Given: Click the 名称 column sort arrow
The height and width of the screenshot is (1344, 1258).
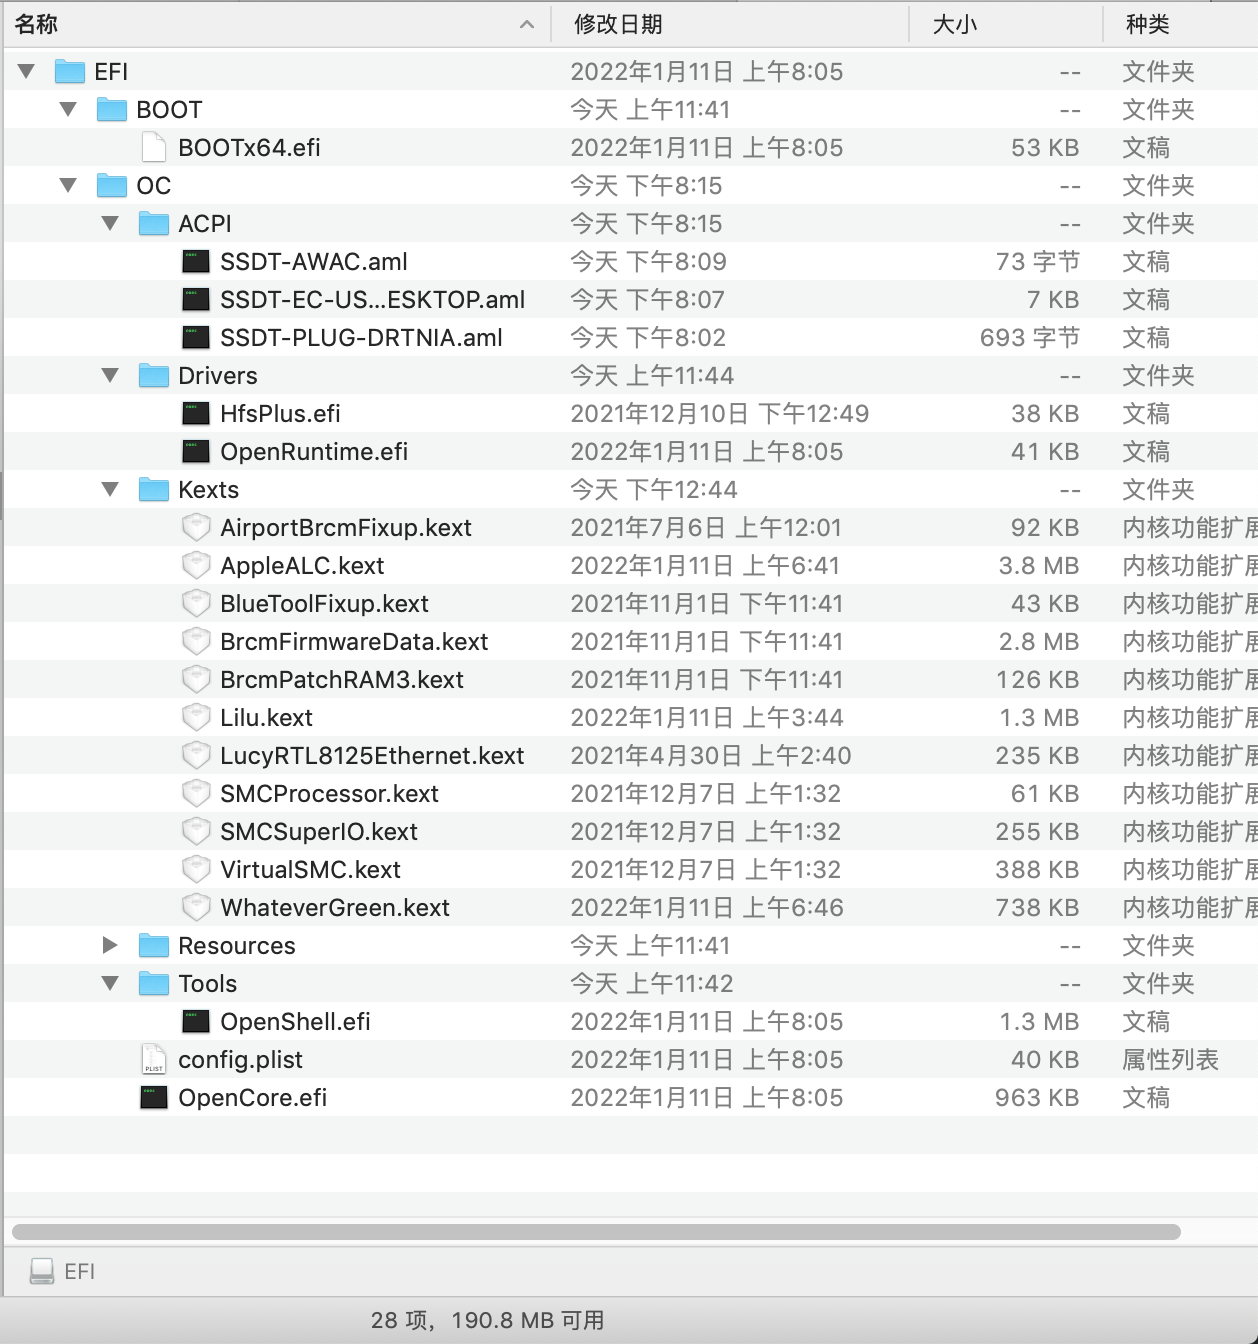Looking at the screenshot, I should coord(527,24).
